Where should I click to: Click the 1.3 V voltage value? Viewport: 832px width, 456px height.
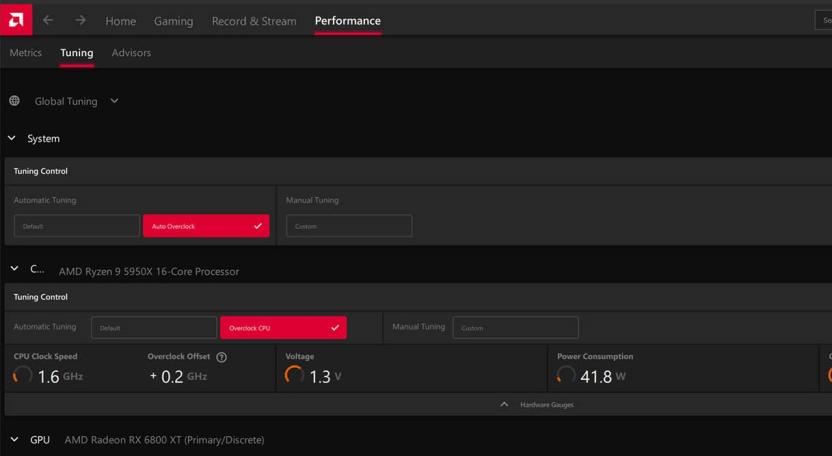325,377
